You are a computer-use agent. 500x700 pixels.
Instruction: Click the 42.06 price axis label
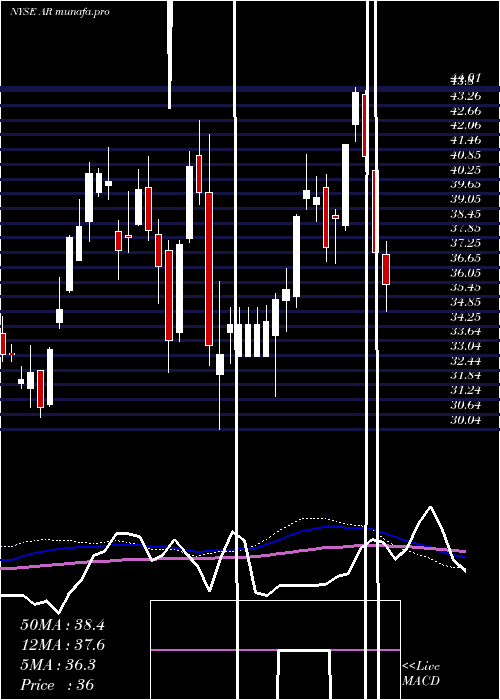(x=466, y=125)
